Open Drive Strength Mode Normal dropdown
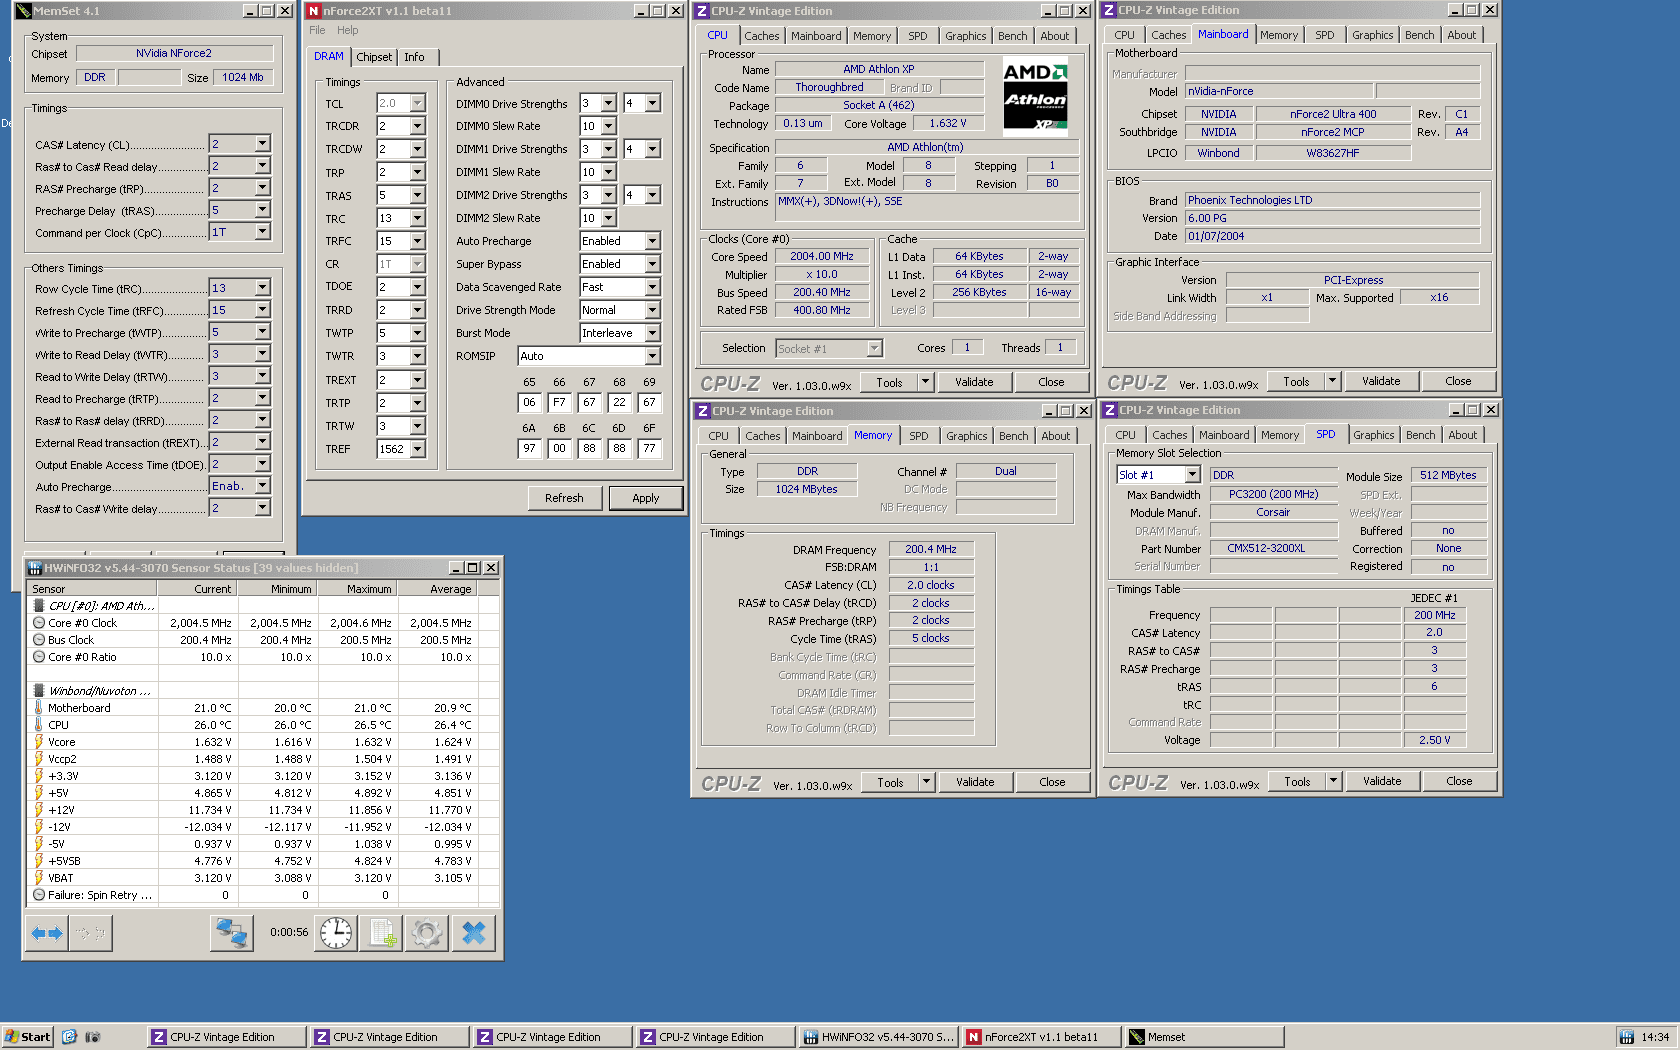This screenshot has width=1680, height=1050. (652, 310)
